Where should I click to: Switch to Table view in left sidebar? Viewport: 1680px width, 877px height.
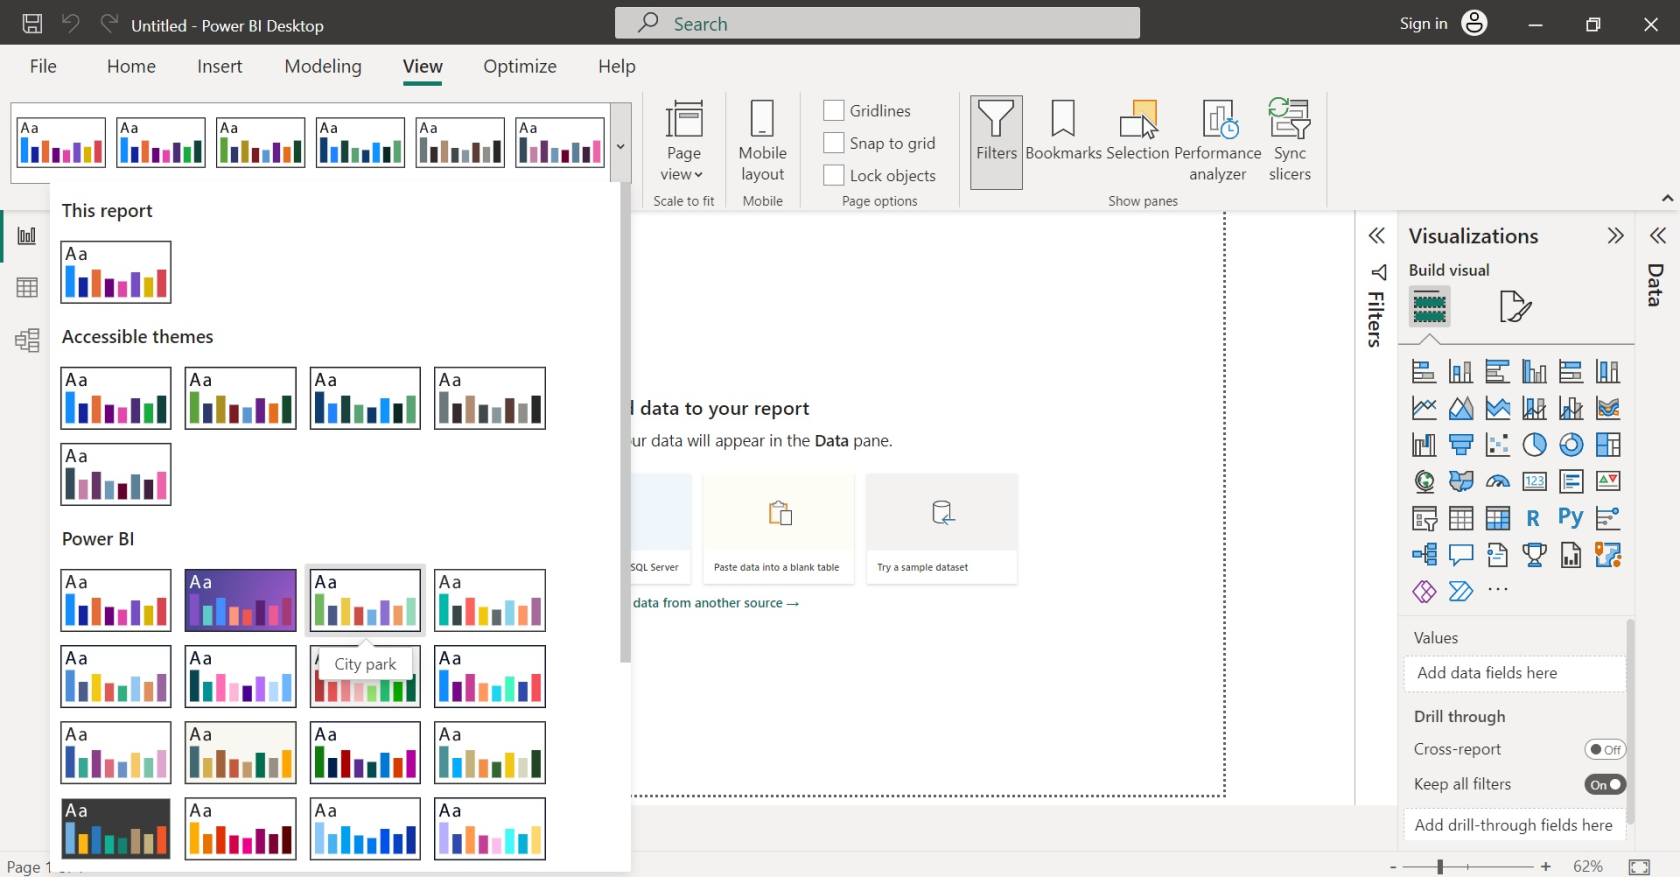pos(27,288)
